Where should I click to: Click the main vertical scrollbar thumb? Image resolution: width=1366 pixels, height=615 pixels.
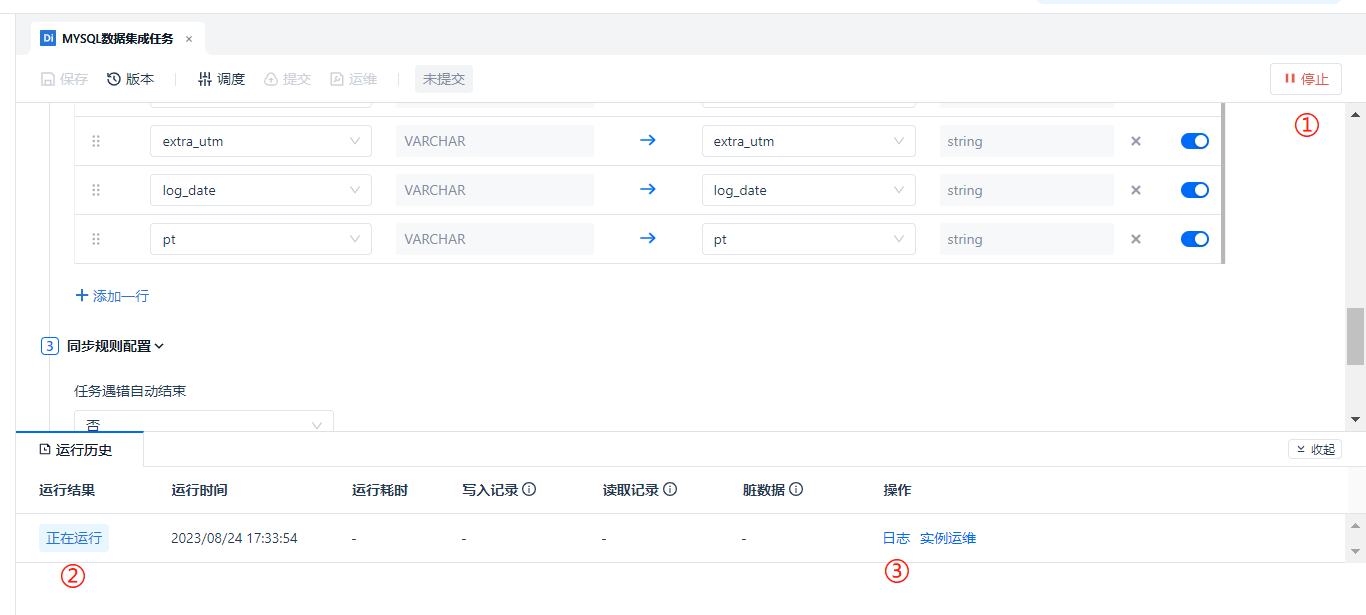(1355, 336)
